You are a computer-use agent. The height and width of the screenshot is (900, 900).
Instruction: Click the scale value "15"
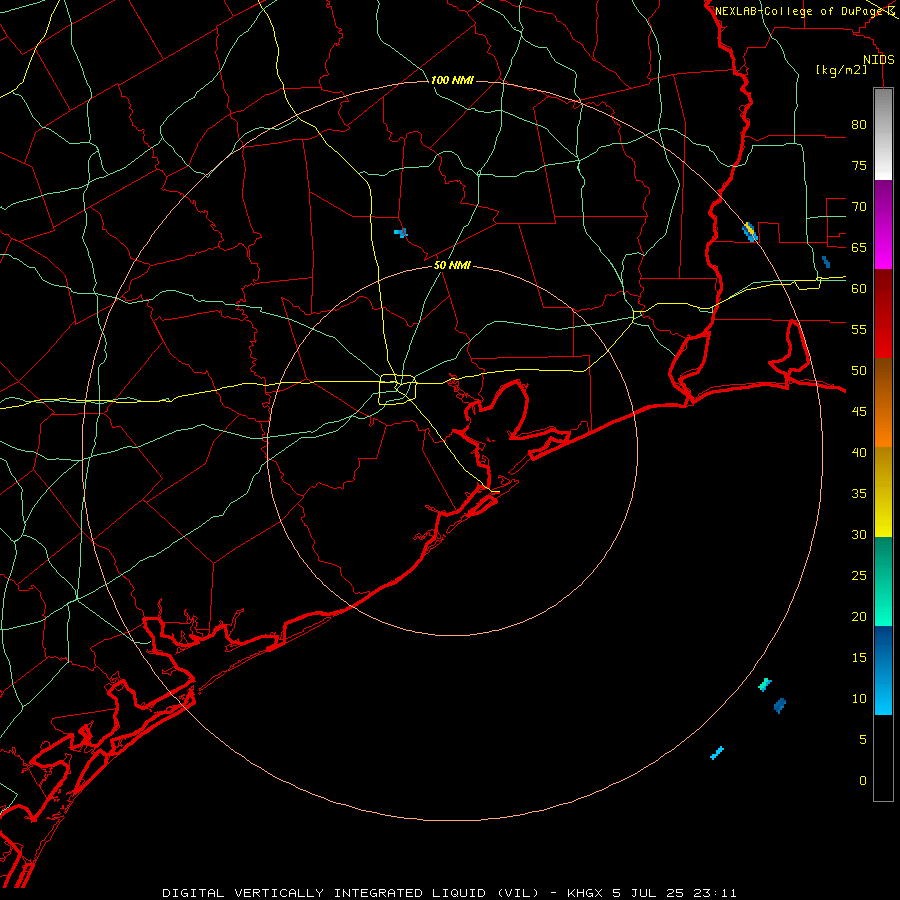tap(859, 657)
